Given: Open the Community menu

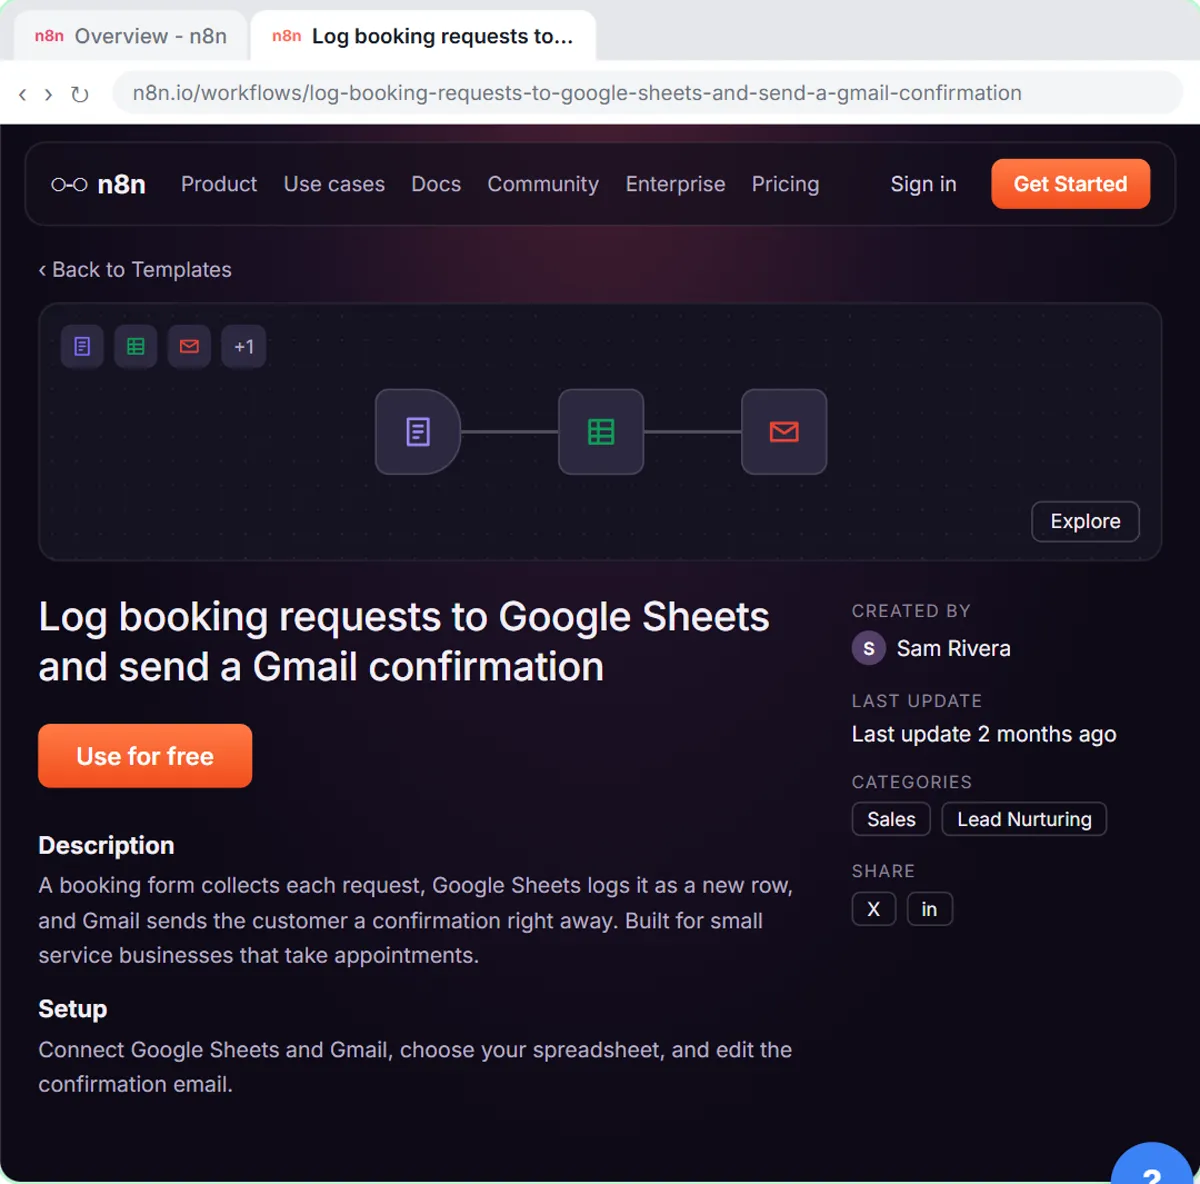Looking at the screenshot, I should pyautogui.click(x=543, y=184).
